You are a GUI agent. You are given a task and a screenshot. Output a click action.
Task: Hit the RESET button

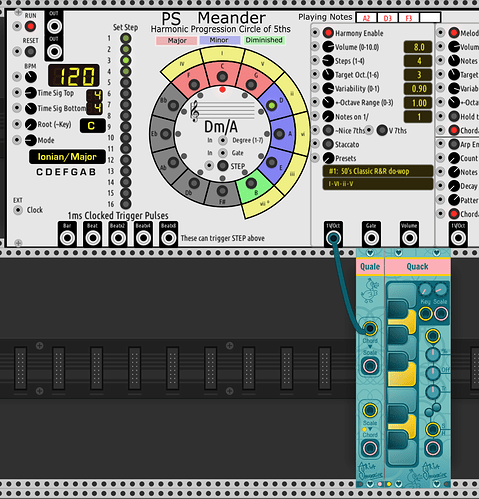tap(30, 52)
